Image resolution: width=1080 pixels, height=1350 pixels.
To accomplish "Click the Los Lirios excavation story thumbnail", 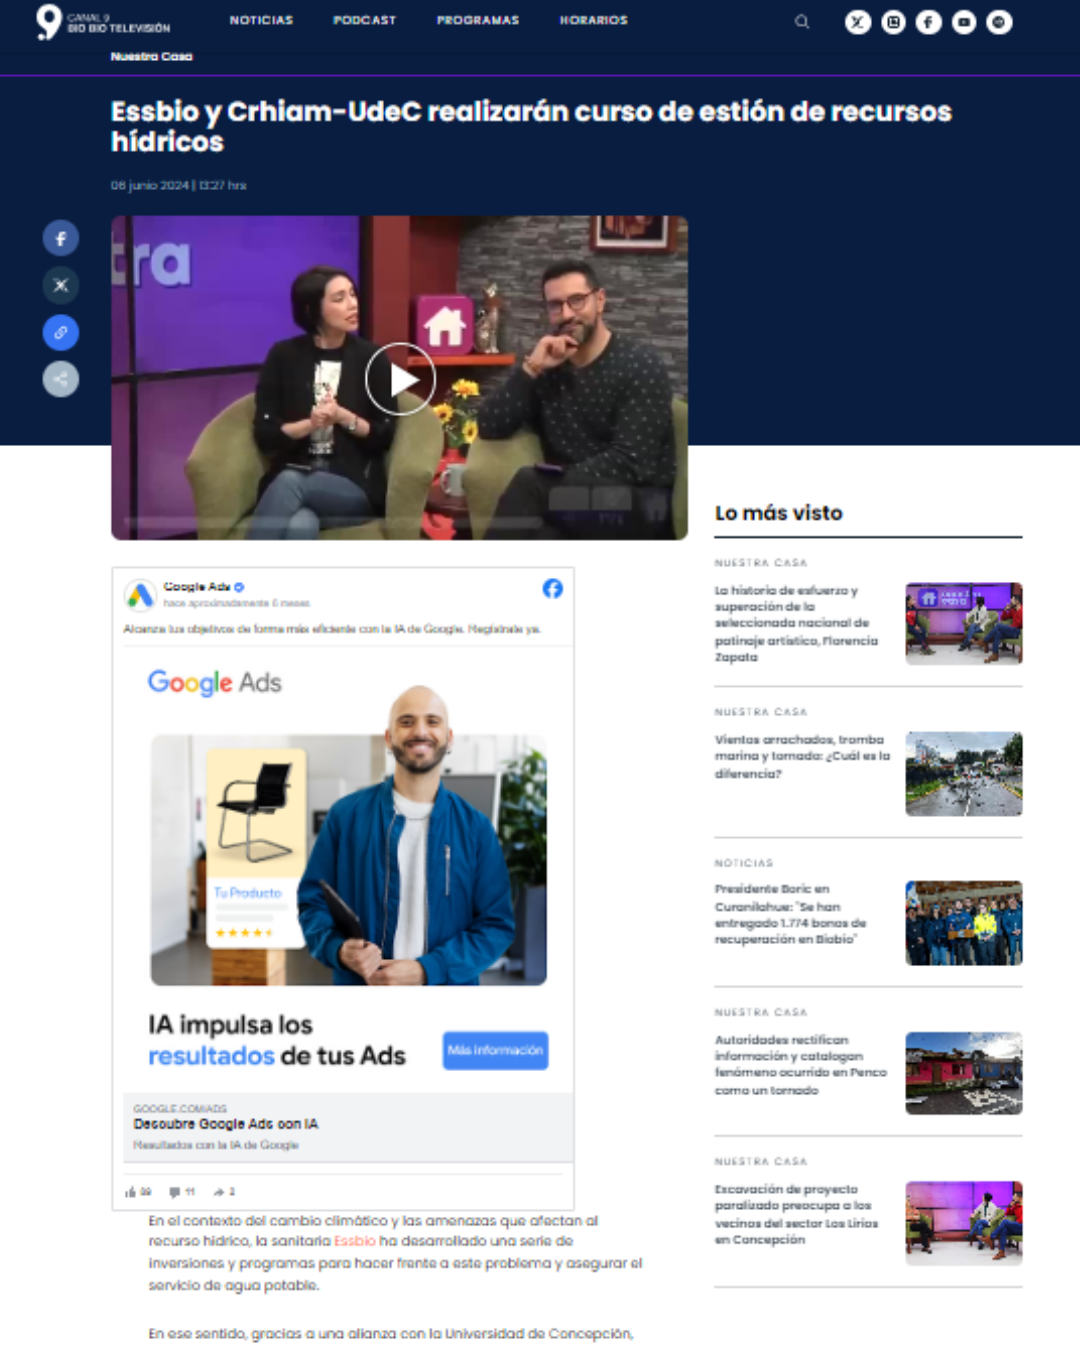I will (x=964, y=1223).
